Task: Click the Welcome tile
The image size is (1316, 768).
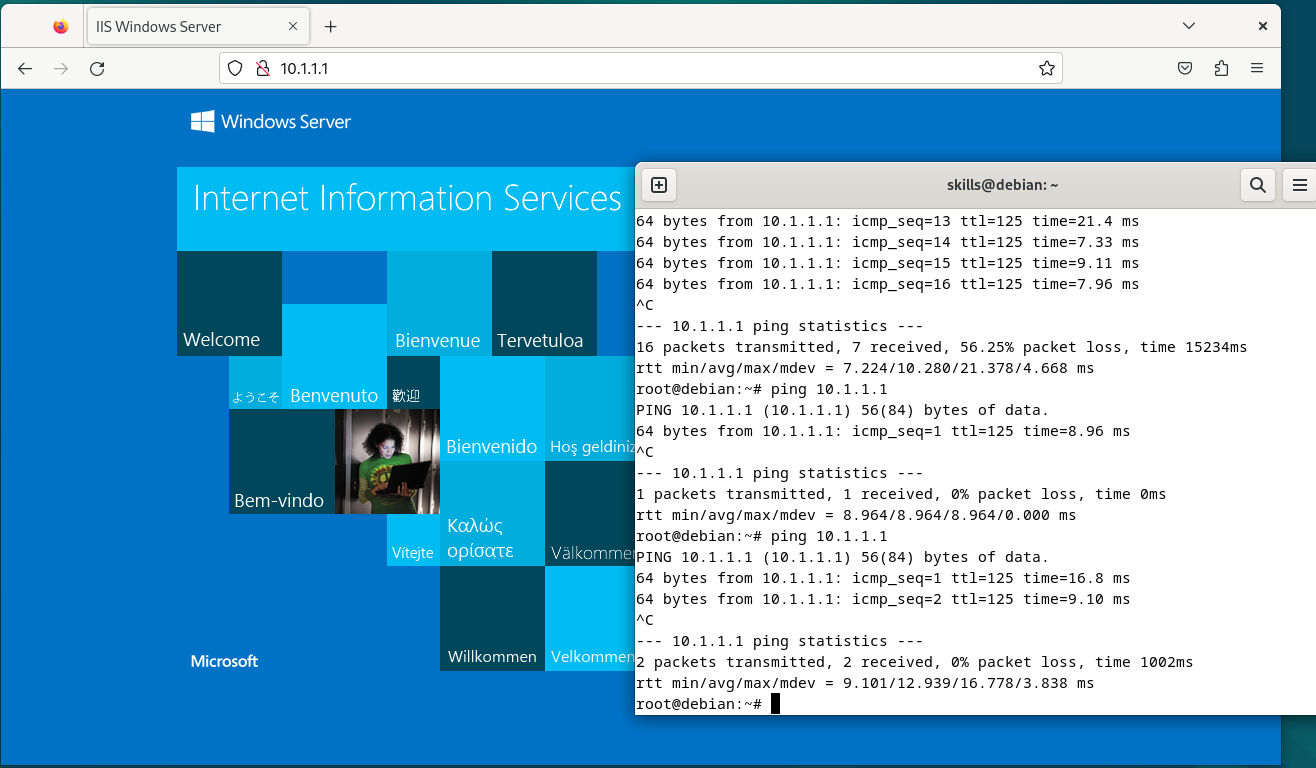Action: (229, 303)
